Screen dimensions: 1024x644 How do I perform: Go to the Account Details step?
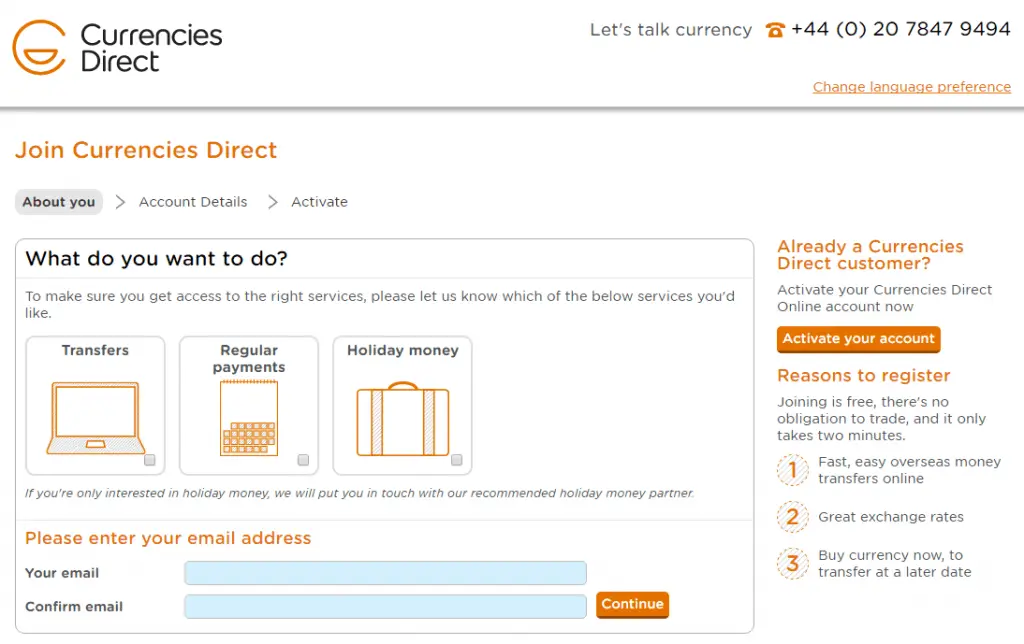pos(193,202)
